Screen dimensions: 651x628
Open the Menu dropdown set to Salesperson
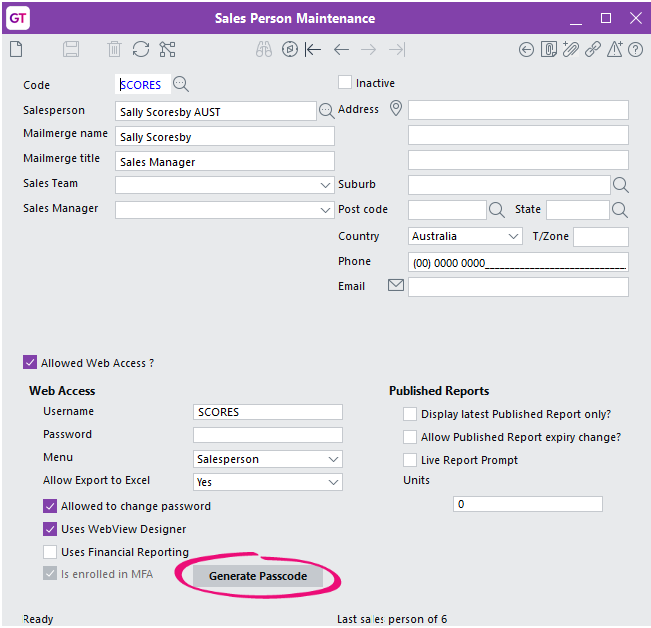268,459
